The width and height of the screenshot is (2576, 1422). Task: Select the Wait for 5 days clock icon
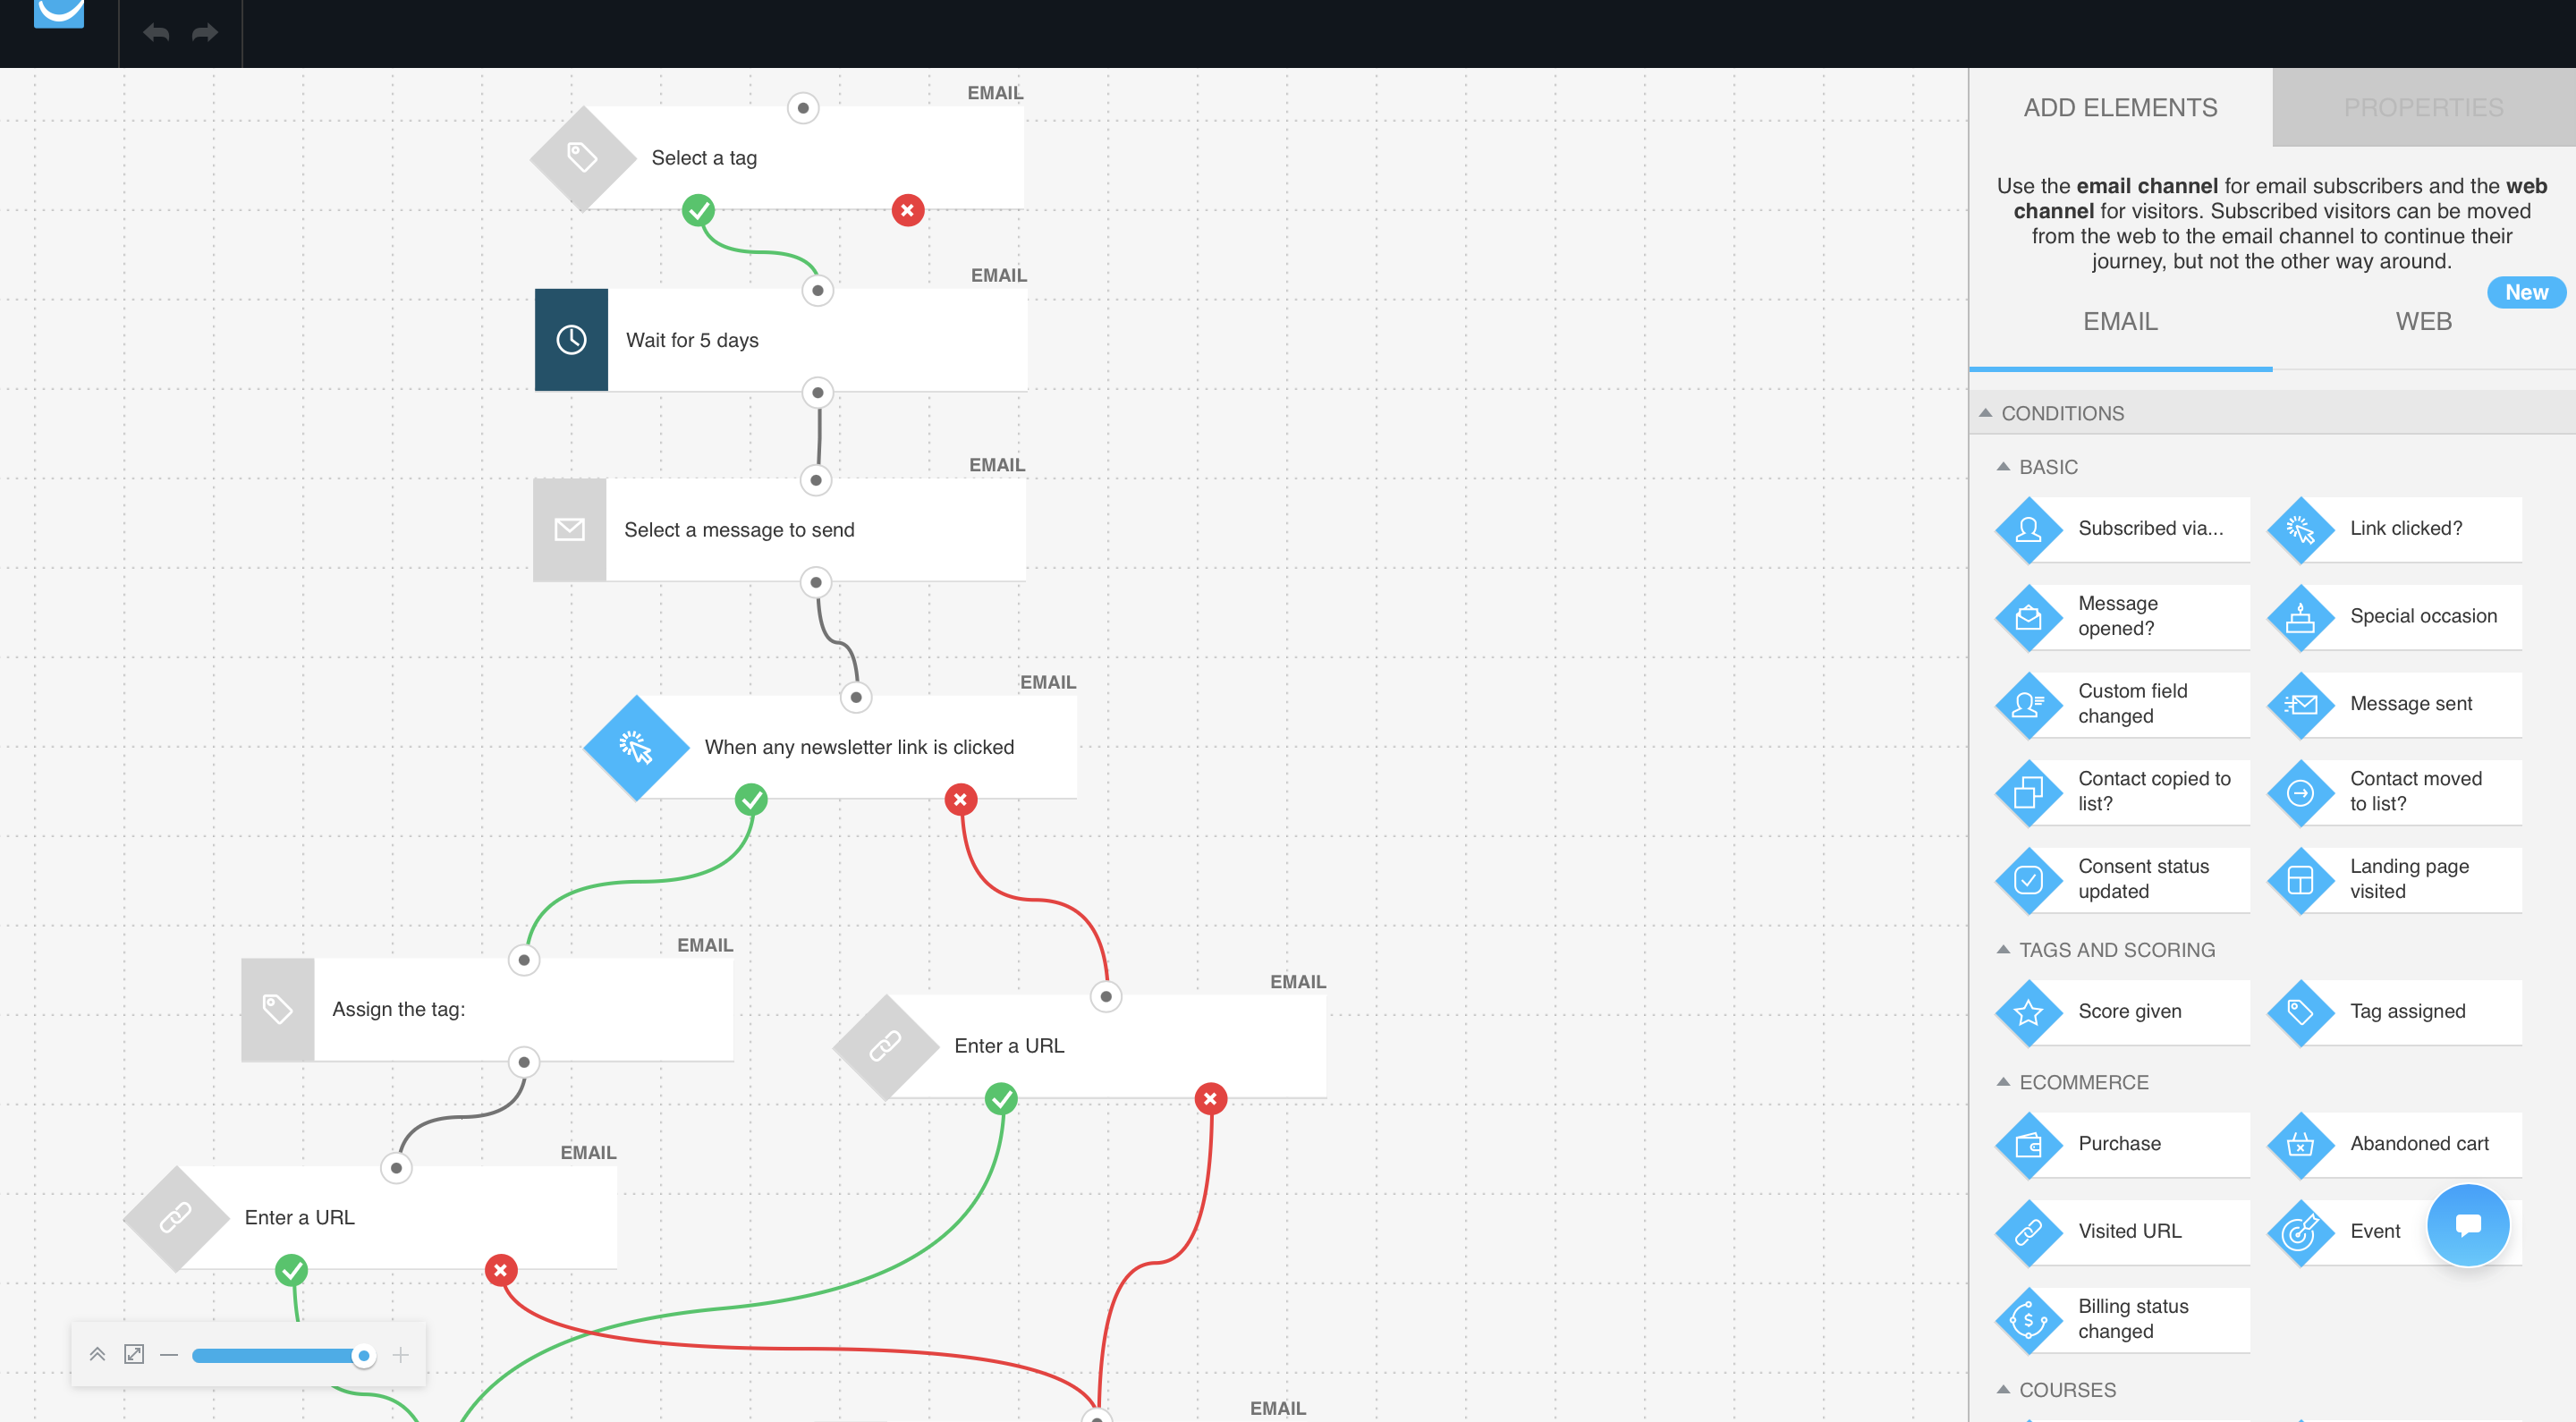[x=571, y=340]
